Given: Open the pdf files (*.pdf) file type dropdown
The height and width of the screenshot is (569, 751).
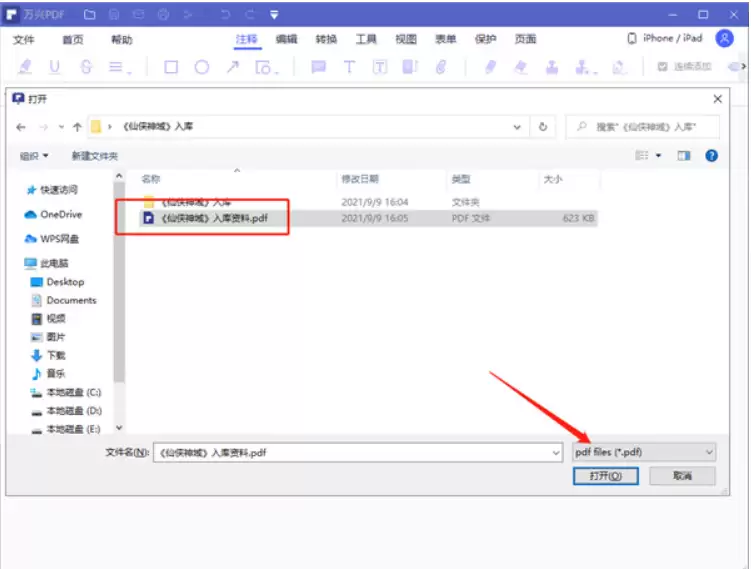Looking at the screenshot, I should tap(644, 452).
